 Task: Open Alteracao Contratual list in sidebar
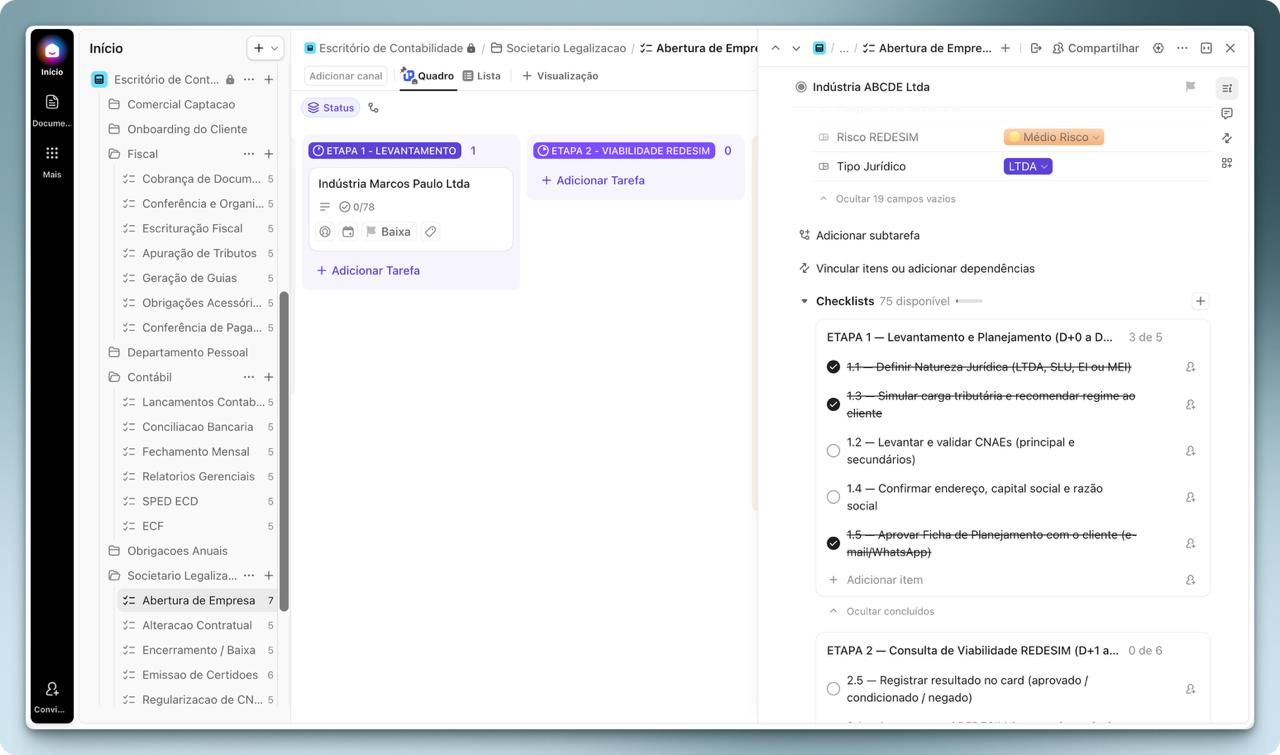tap(197, 625)
